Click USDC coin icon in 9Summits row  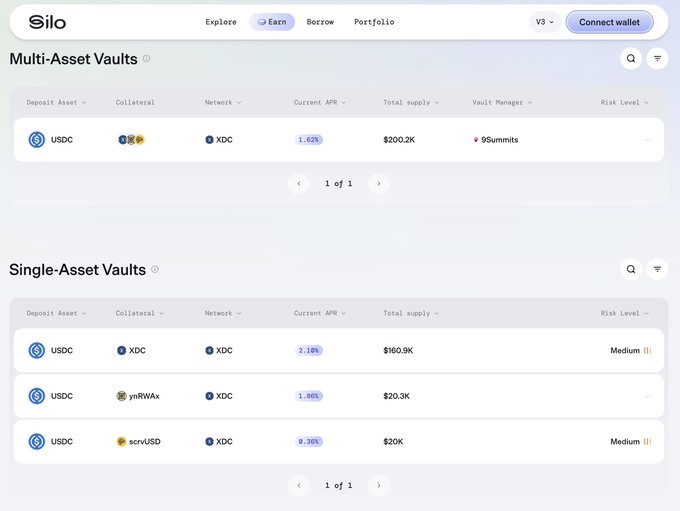(x=37, y=140)
